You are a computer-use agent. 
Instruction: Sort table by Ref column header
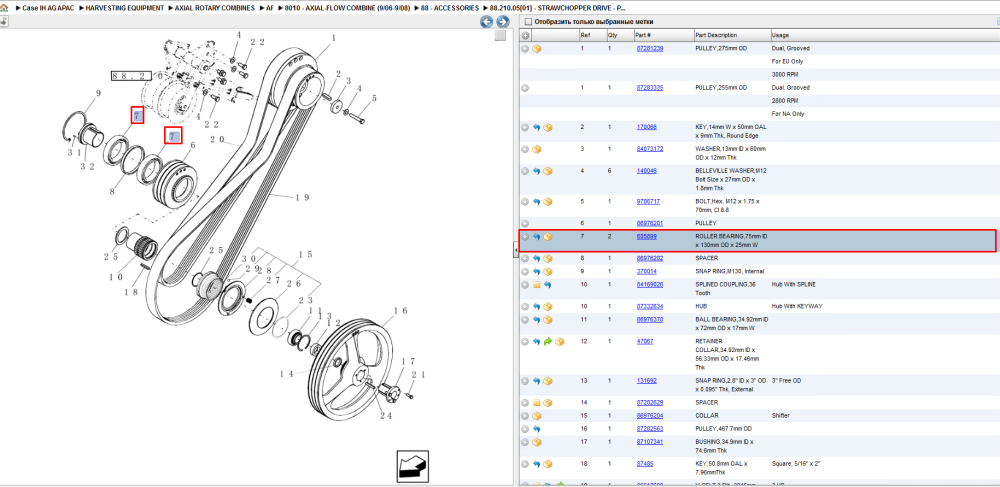point(585,35)
